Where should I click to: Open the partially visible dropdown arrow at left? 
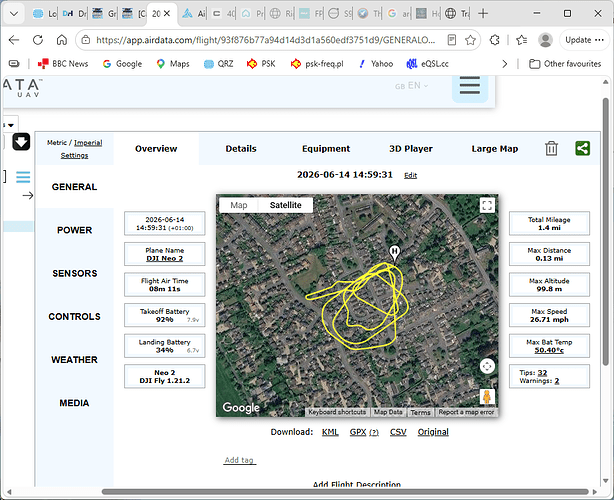tap(11, 125)
